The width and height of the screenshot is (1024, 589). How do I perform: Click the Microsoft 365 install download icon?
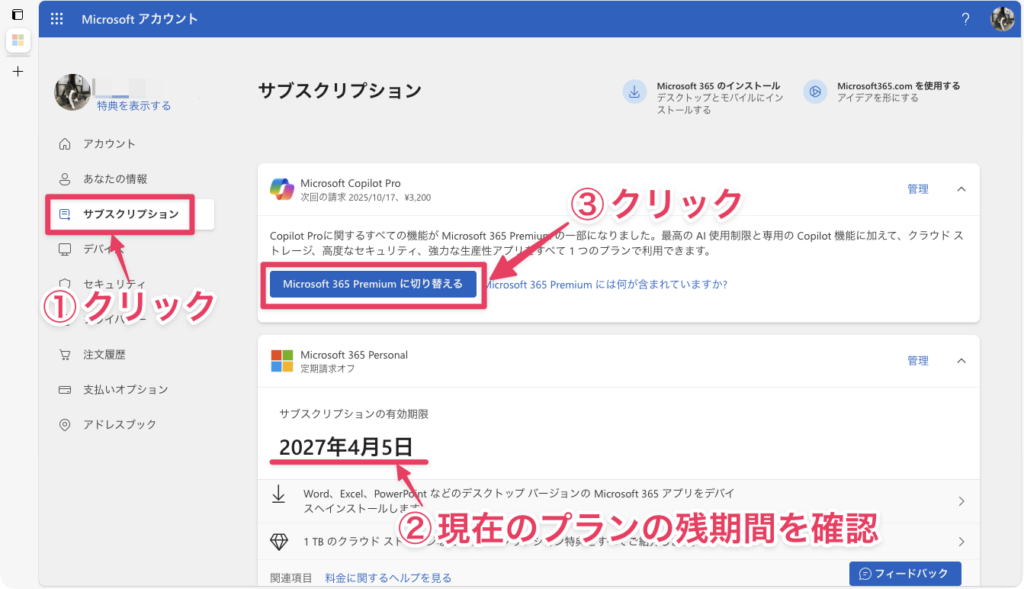pyautogui.click(x=634, y=92)
